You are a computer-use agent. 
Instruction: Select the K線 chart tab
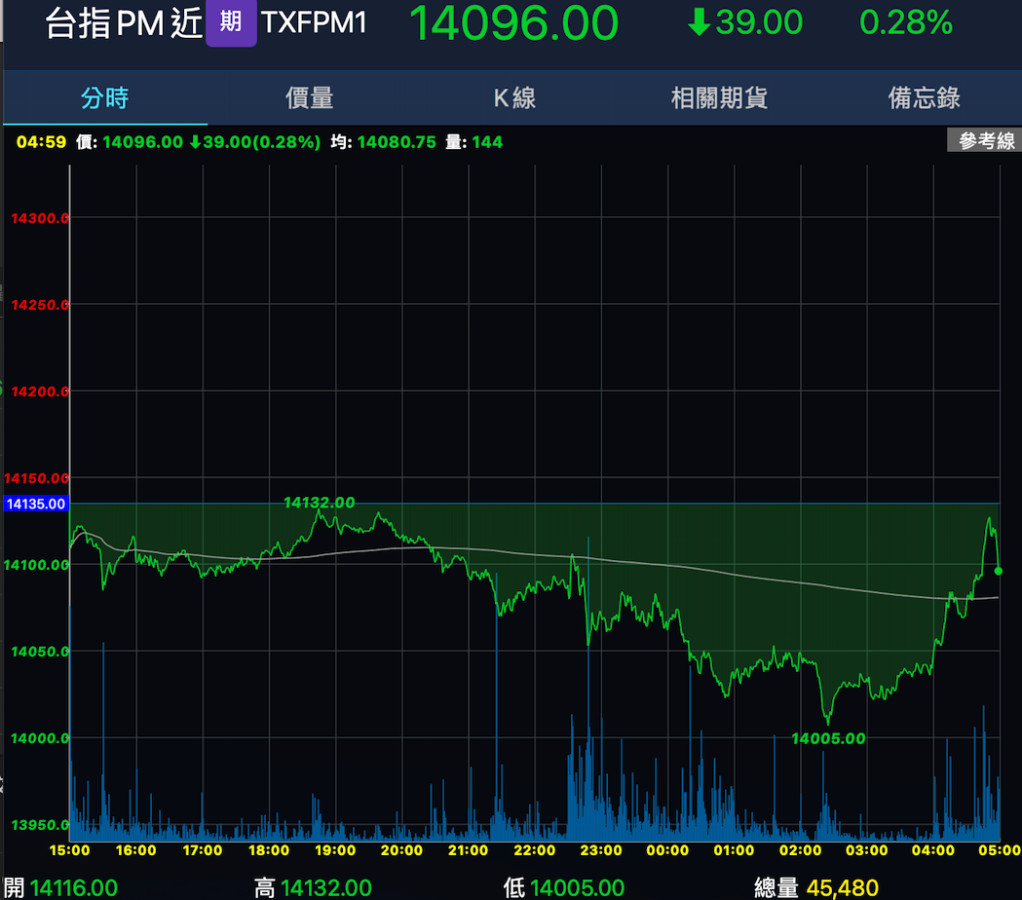(x=514, y=98)
